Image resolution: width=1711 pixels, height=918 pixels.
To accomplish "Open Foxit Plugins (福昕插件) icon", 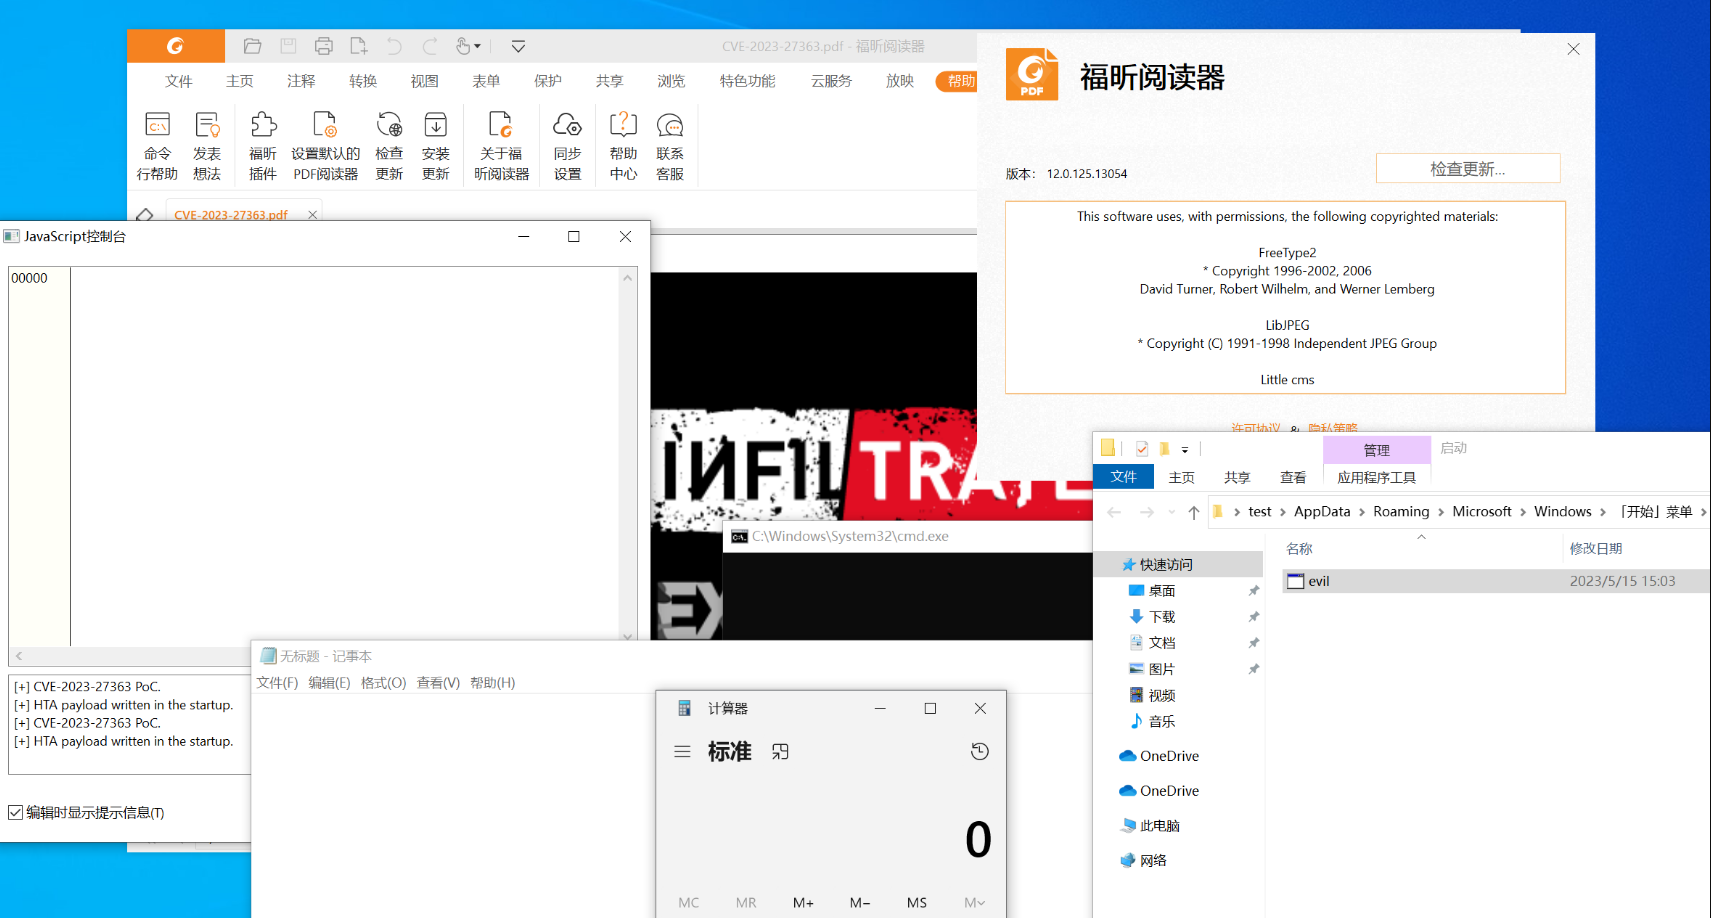I will click(263, 146).
